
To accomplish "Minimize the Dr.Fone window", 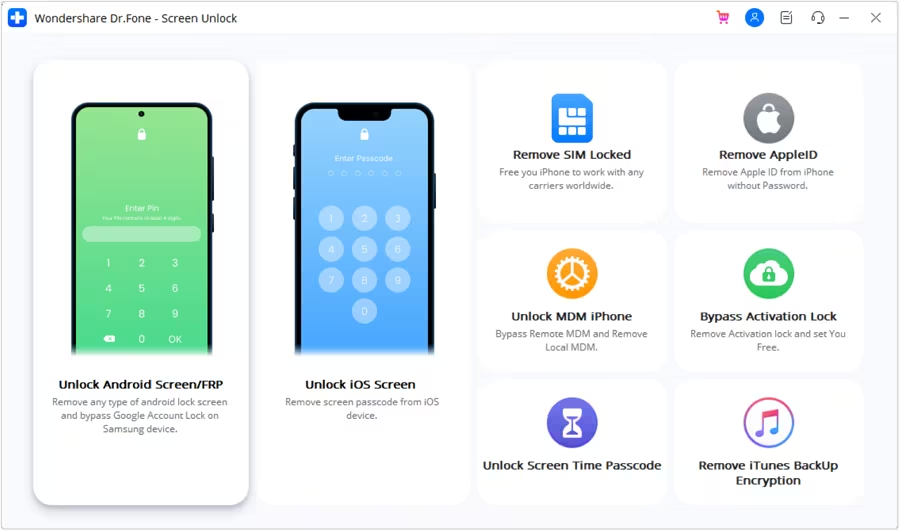I will 844,18.
